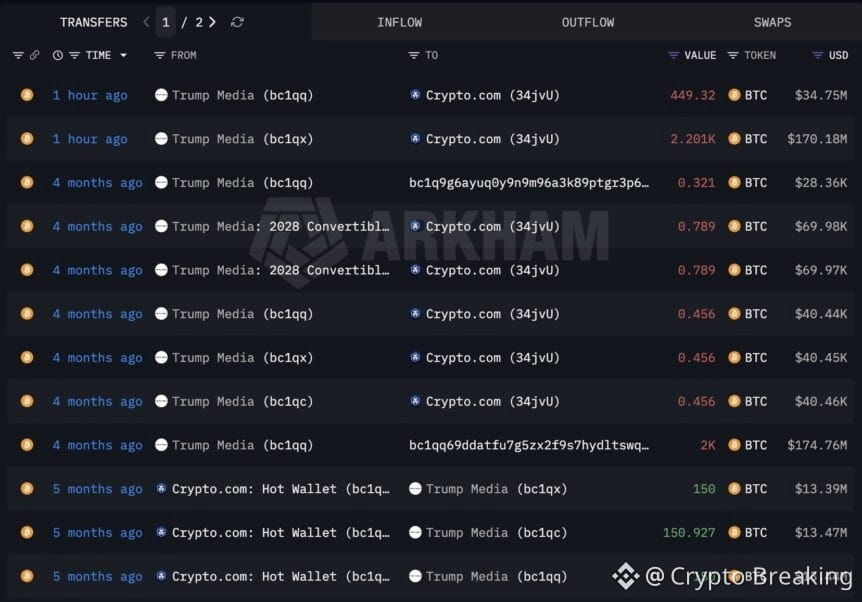
Task: Switch to the OUTFLOW tab
Action: point(588,23)
